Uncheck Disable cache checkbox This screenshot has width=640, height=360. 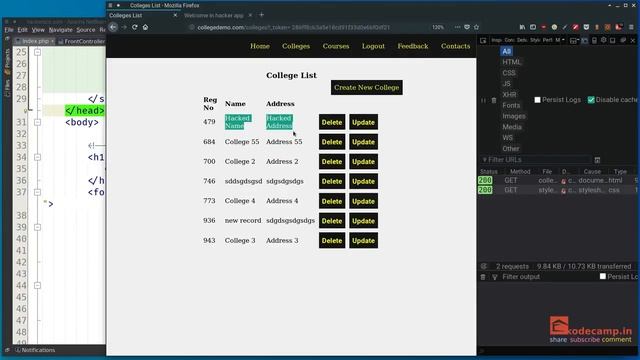pyautogui.click(x=591, y=100)
